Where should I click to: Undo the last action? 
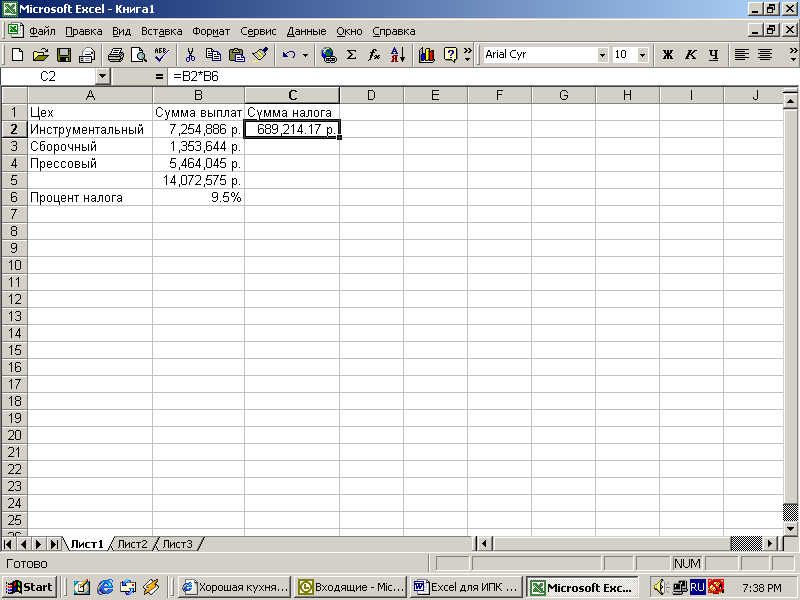pos(289,55)
